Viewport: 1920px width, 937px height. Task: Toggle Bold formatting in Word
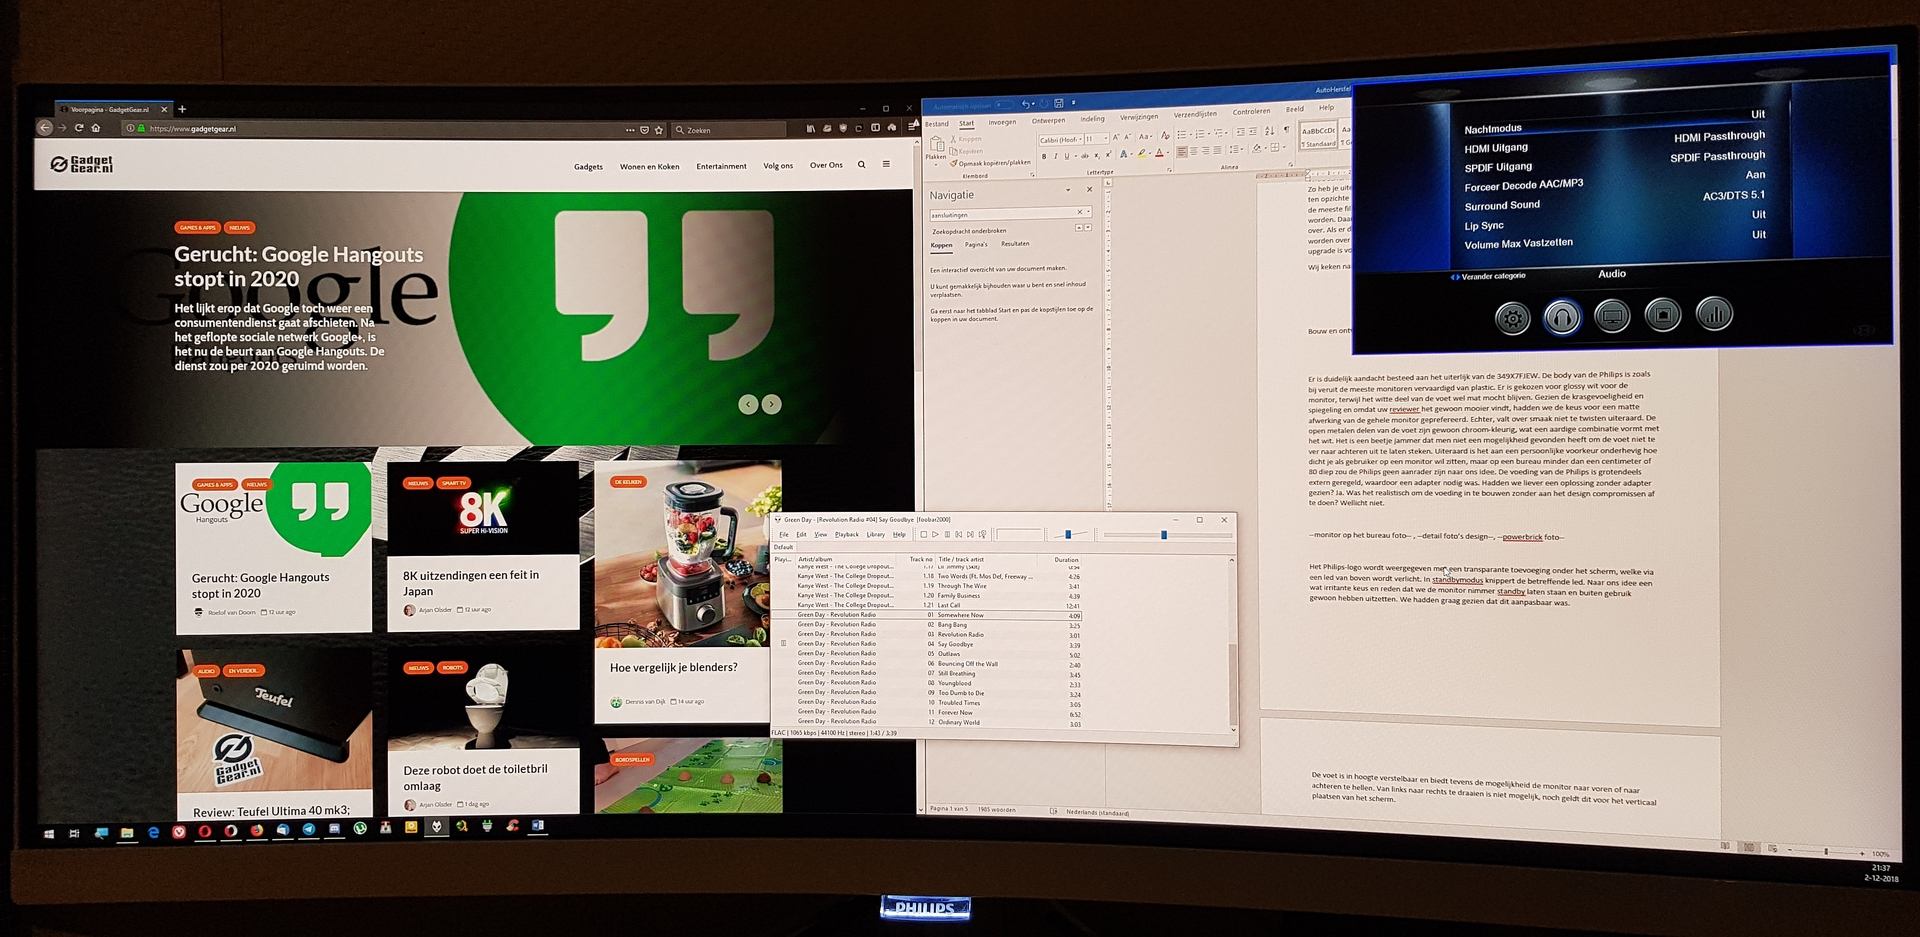1044,156
